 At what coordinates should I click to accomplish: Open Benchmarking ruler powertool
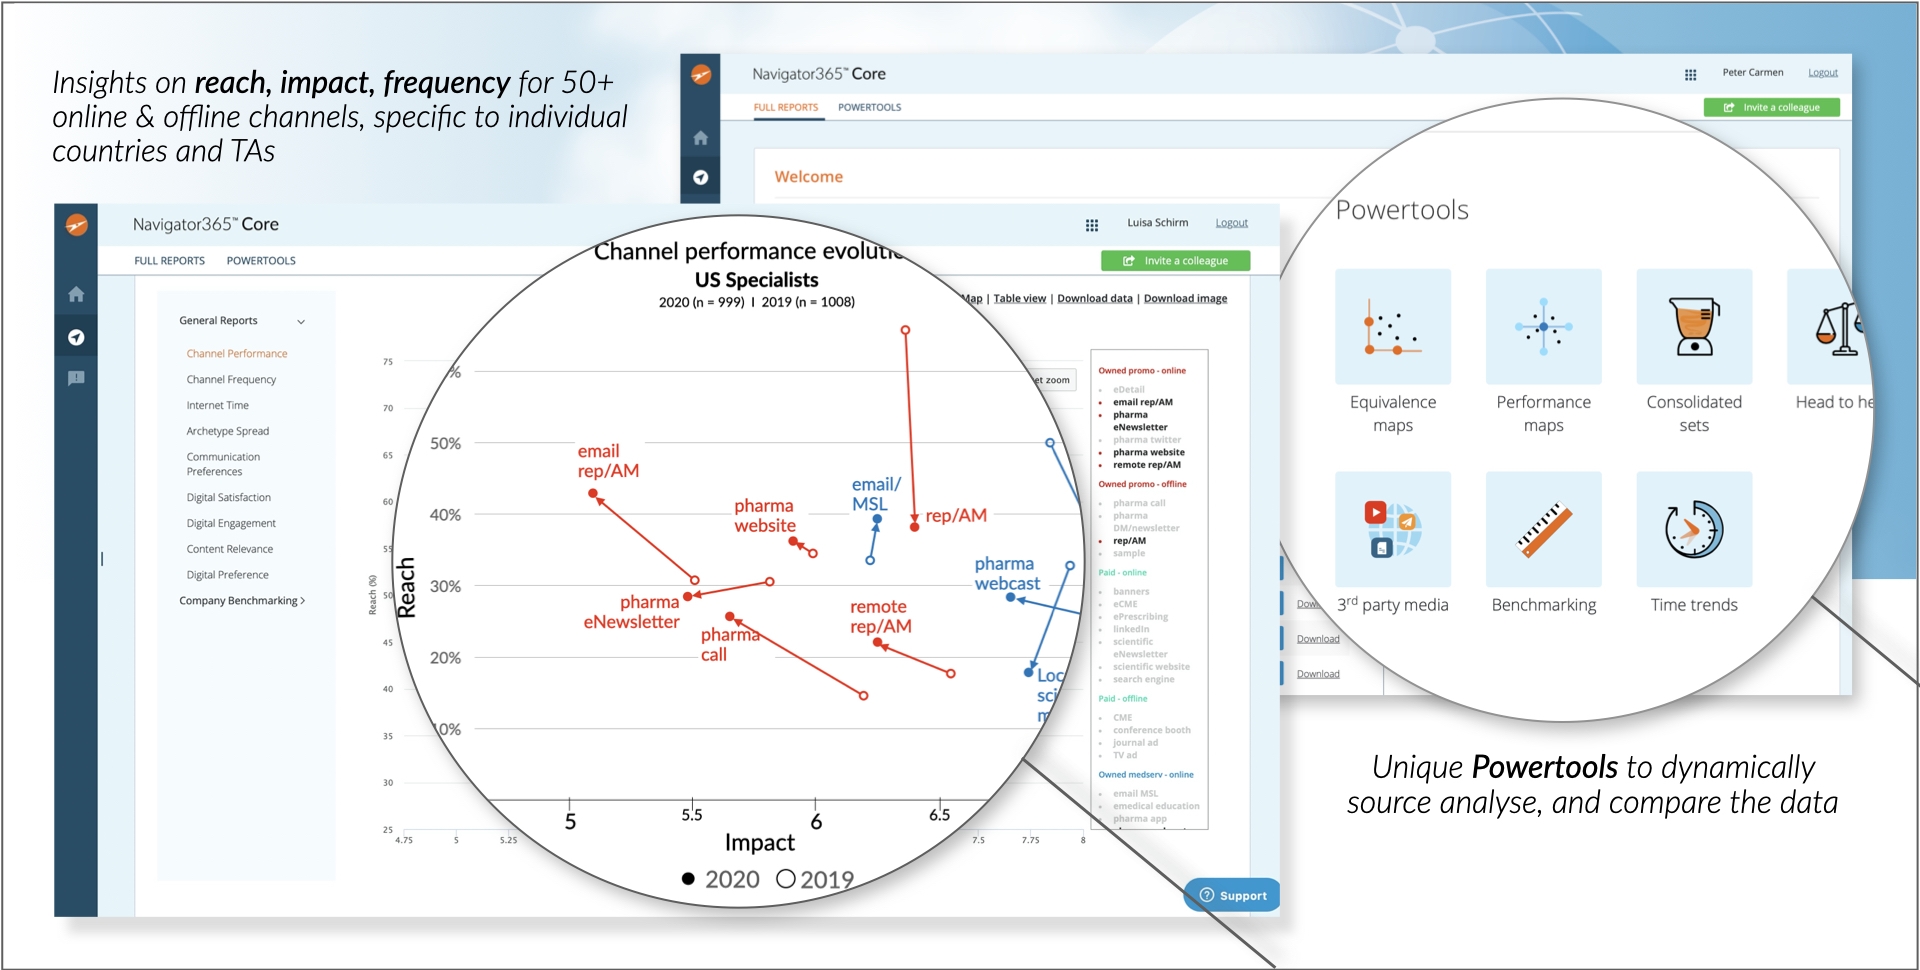[1543, 529]
